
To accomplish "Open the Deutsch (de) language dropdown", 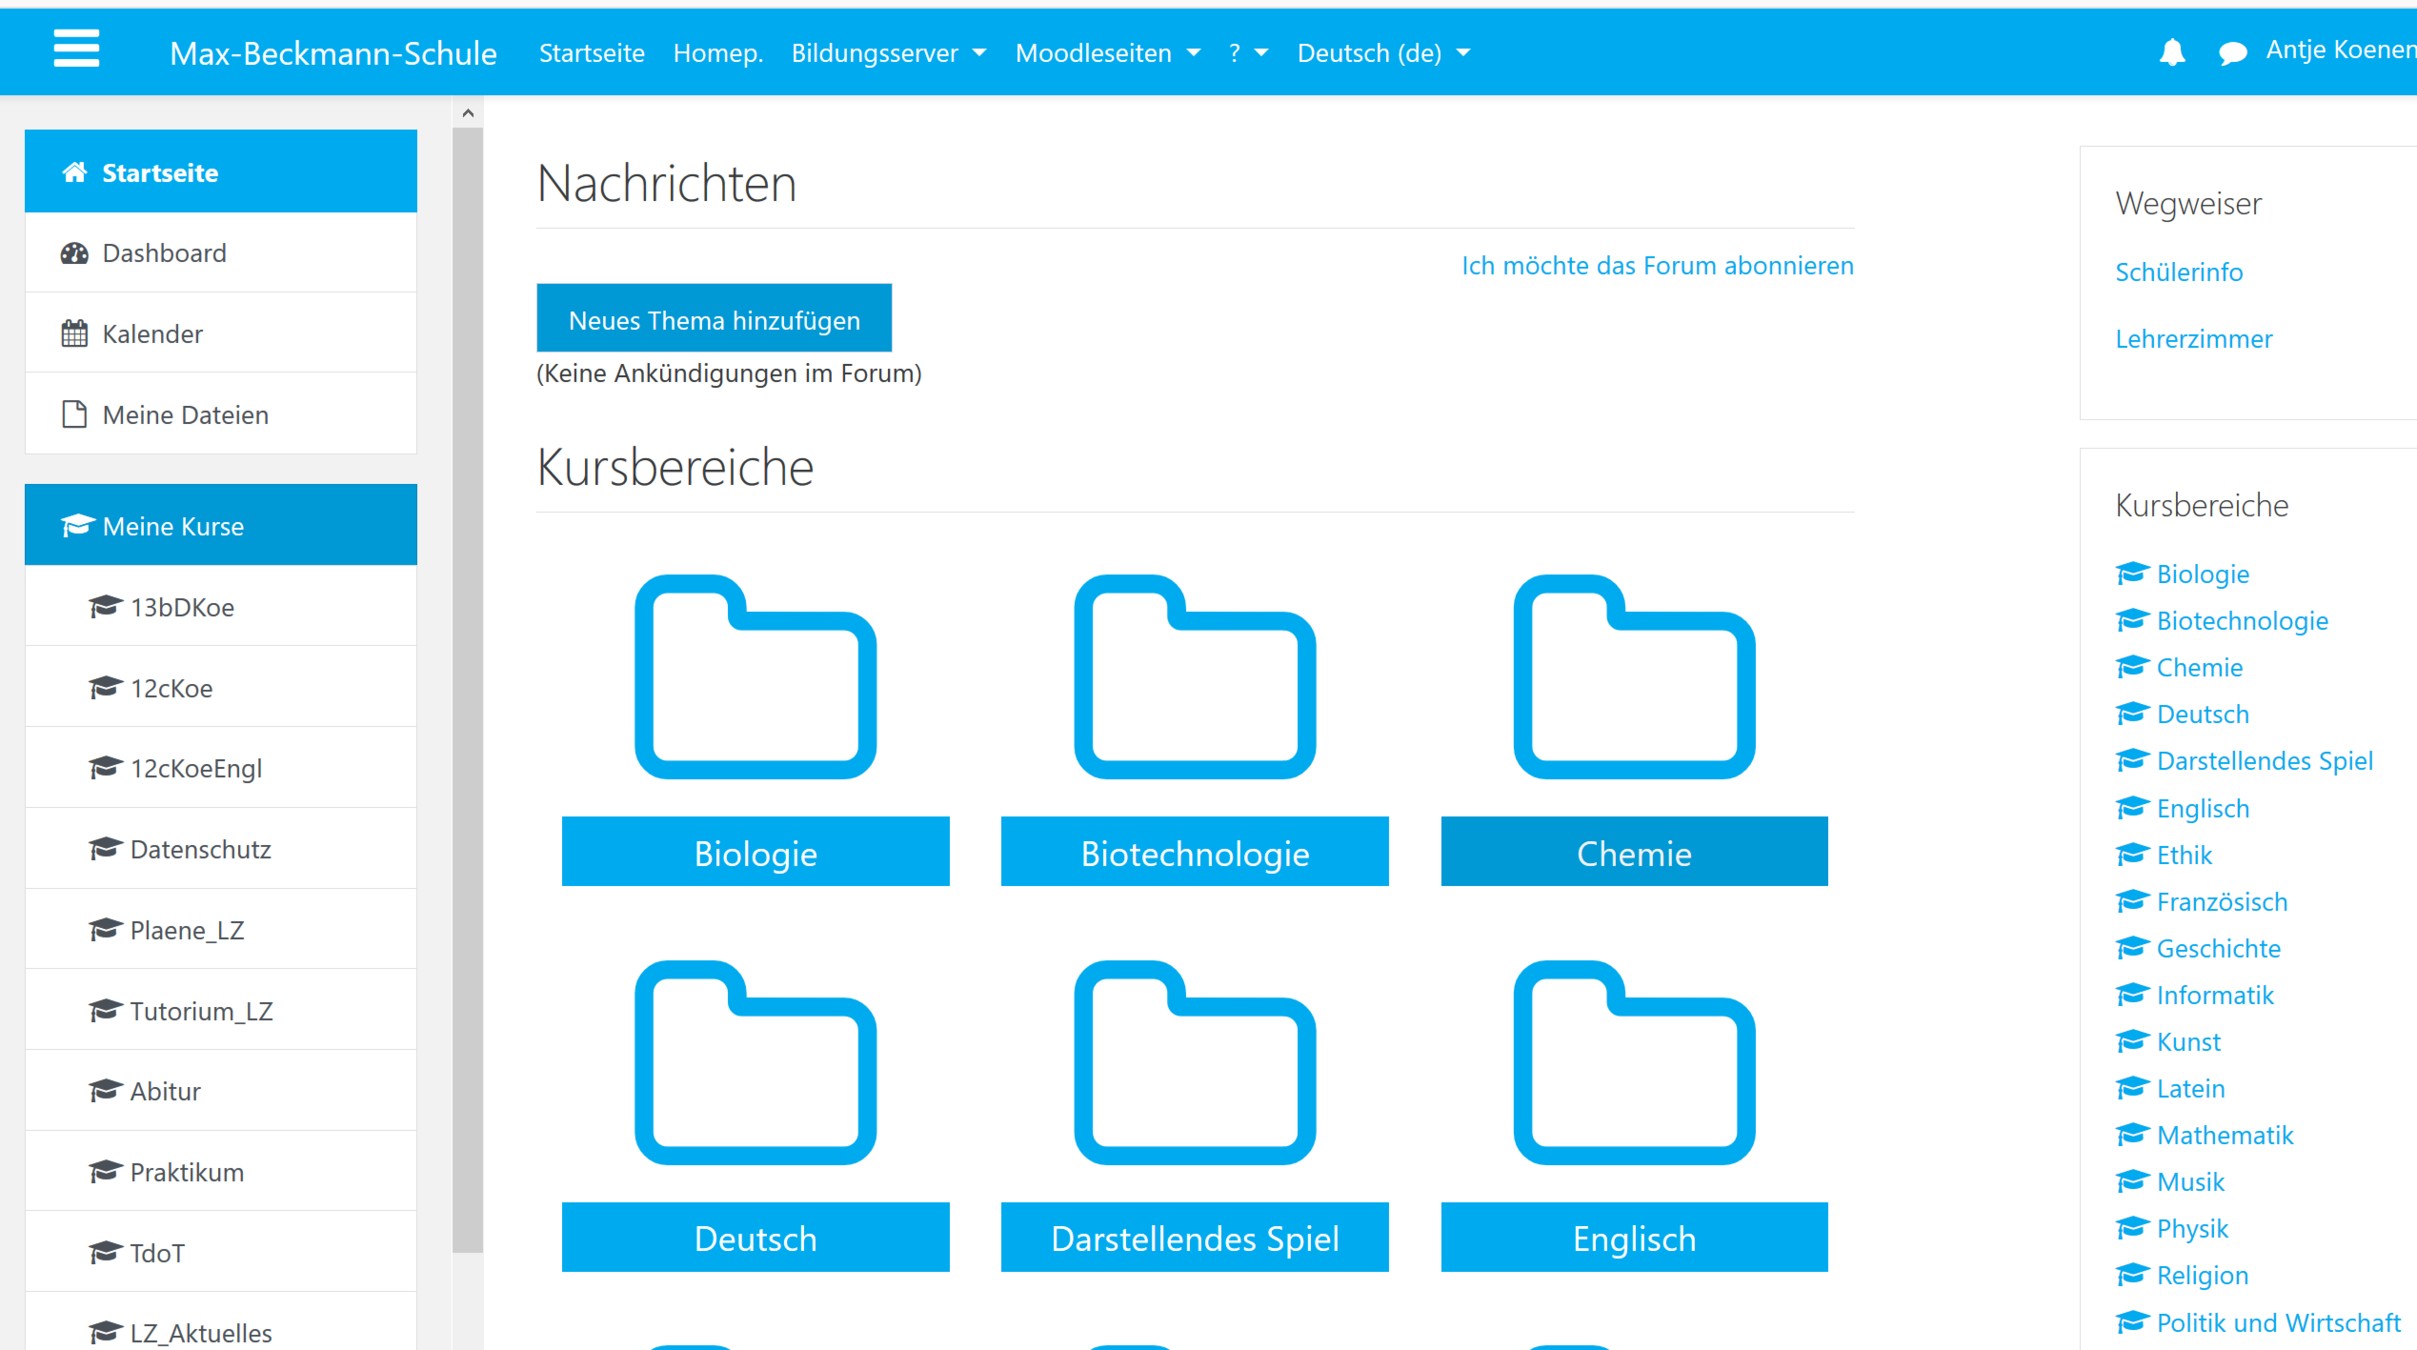I will pyautogui.click(x=1383, y=53).
